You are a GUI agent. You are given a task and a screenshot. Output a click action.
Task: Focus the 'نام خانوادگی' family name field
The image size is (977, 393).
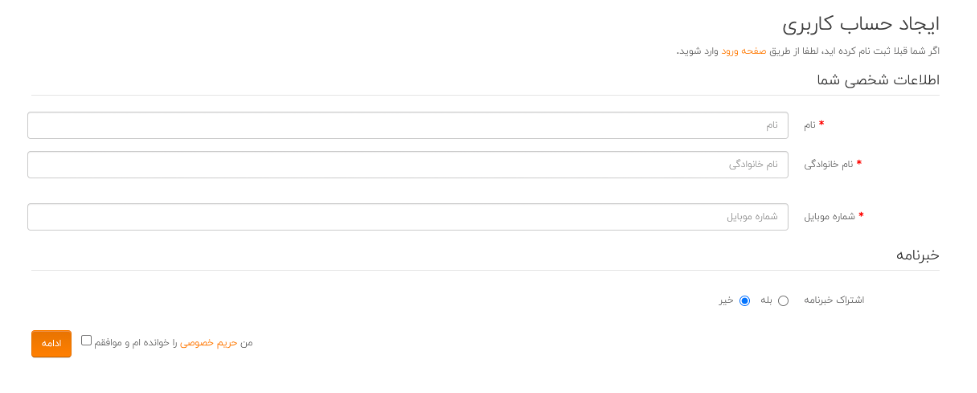click(407, 164)
